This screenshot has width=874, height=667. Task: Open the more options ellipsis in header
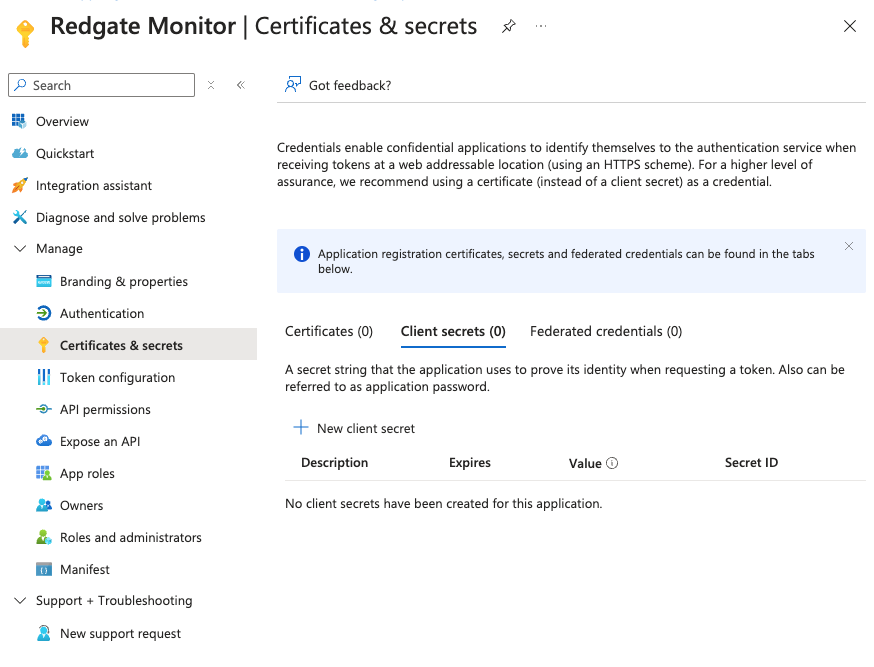point(541,27)
